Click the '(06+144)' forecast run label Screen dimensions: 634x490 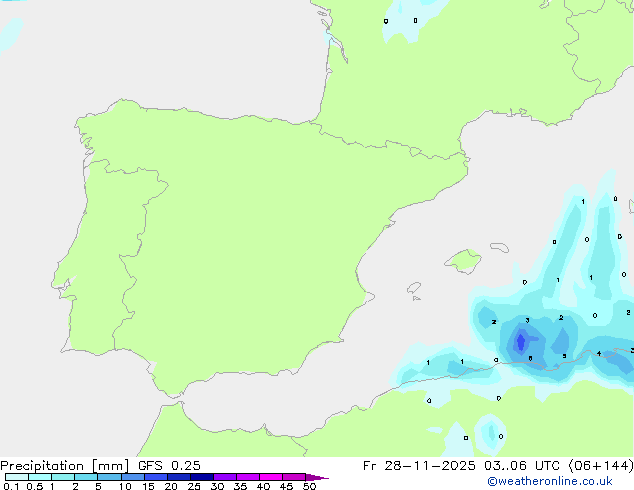click(601, 466)
